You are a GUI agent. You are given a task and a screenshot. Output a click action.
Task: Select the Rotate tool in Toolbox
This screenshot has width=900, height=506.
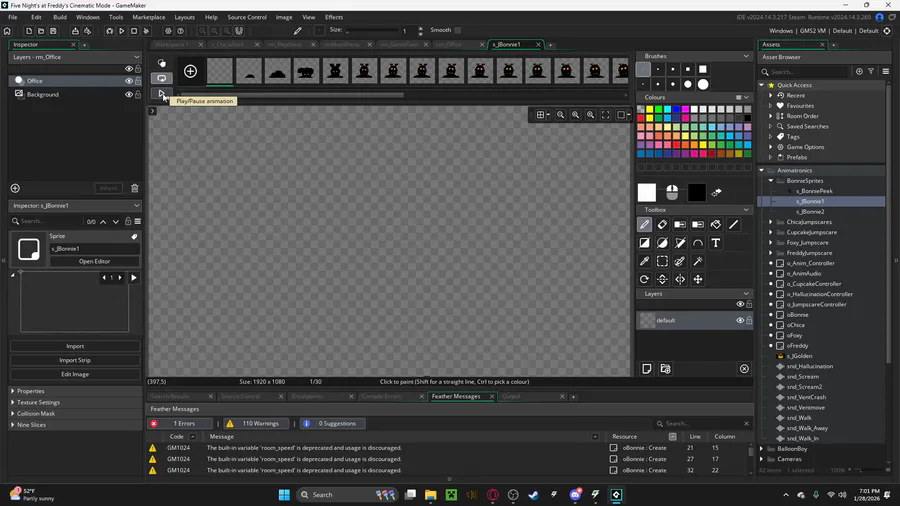pos(644,279)
